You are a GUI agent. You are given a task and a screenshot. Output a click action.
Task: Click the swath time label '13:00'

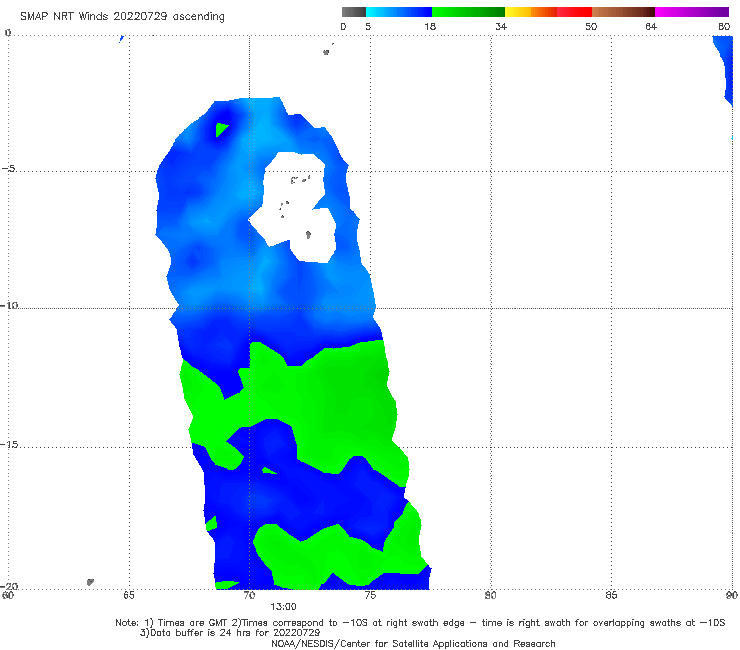[x=283, y=607]
